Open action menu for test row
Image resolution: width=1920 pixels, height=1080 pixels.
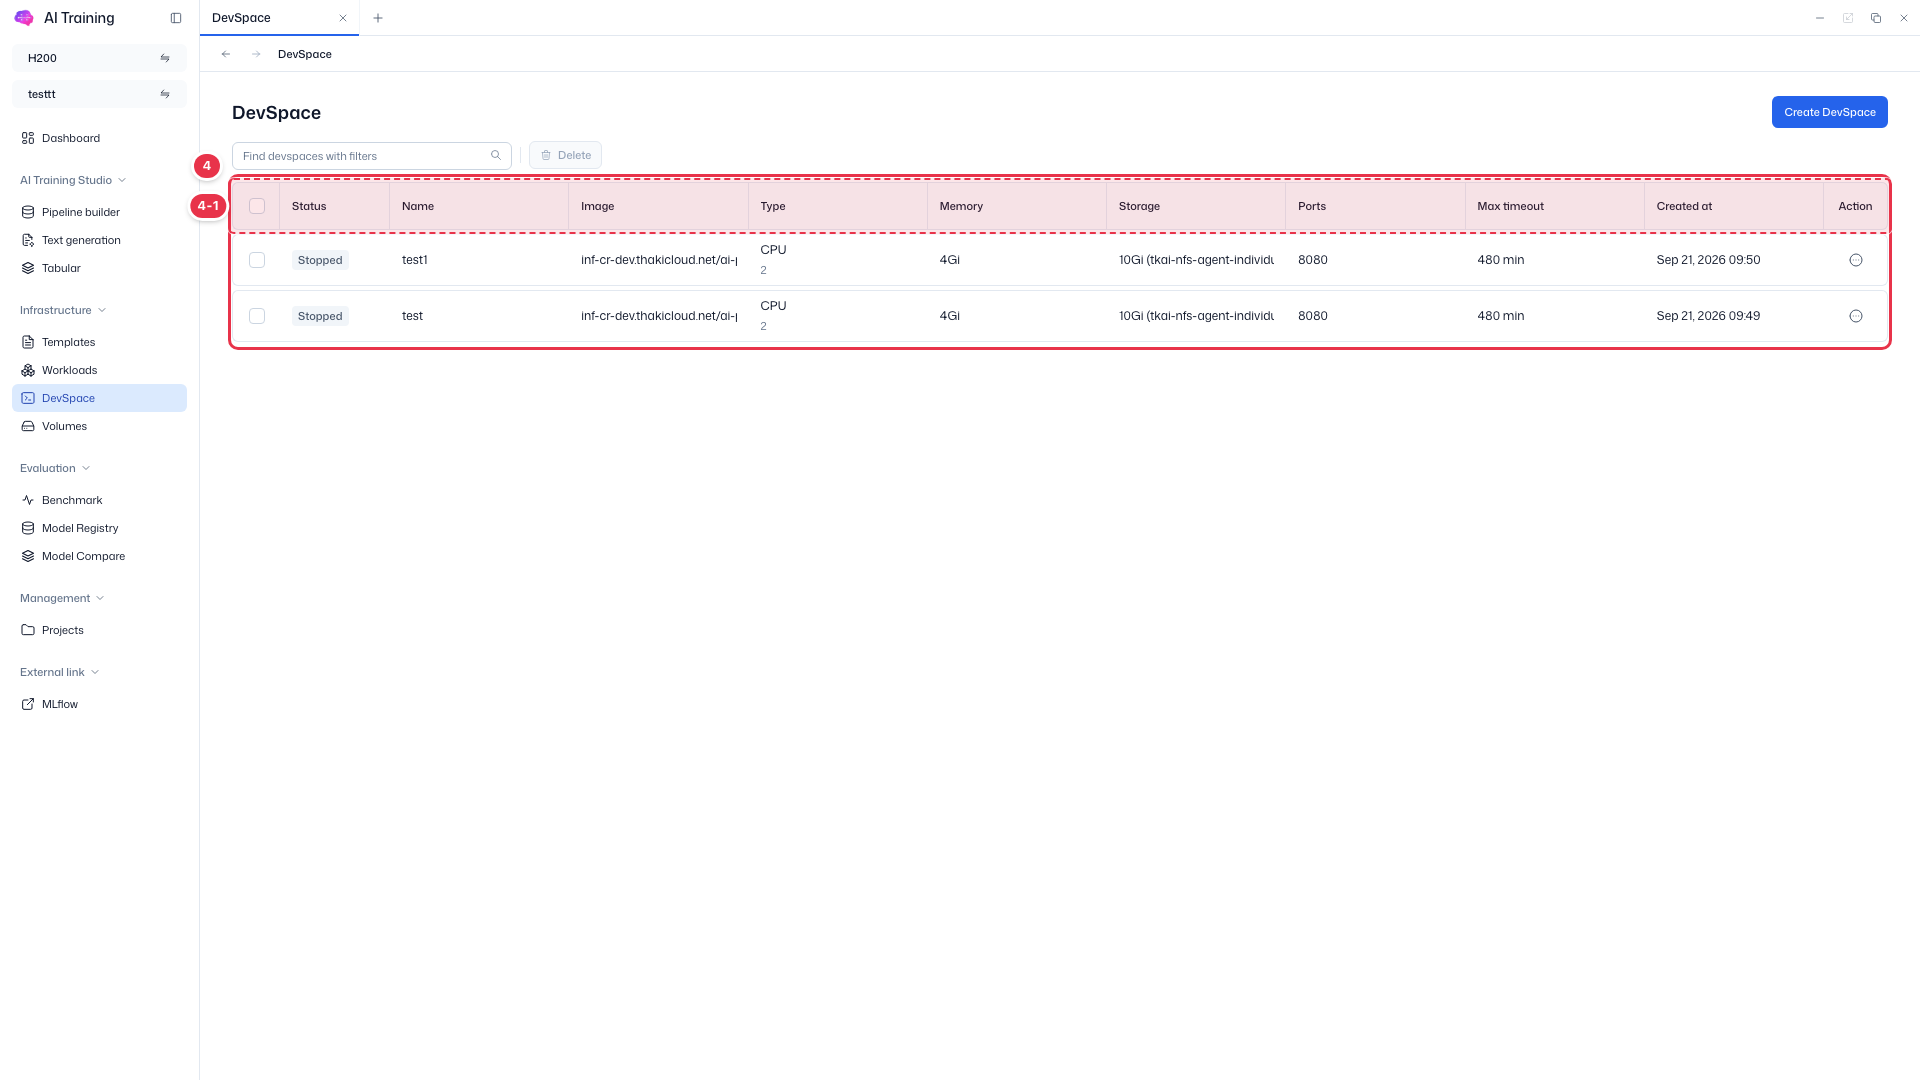1856,316
